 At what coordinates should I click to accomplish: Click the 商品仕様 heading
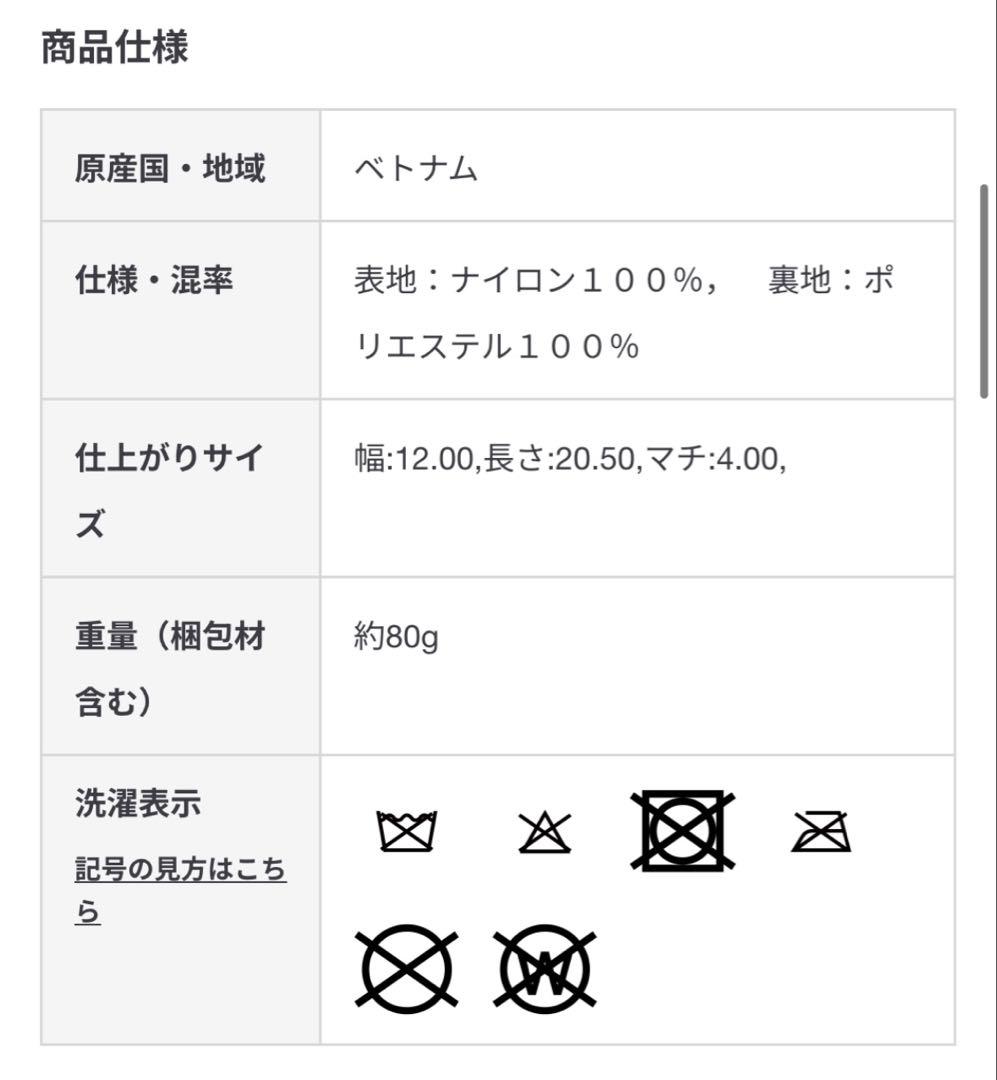coord(114,48)
